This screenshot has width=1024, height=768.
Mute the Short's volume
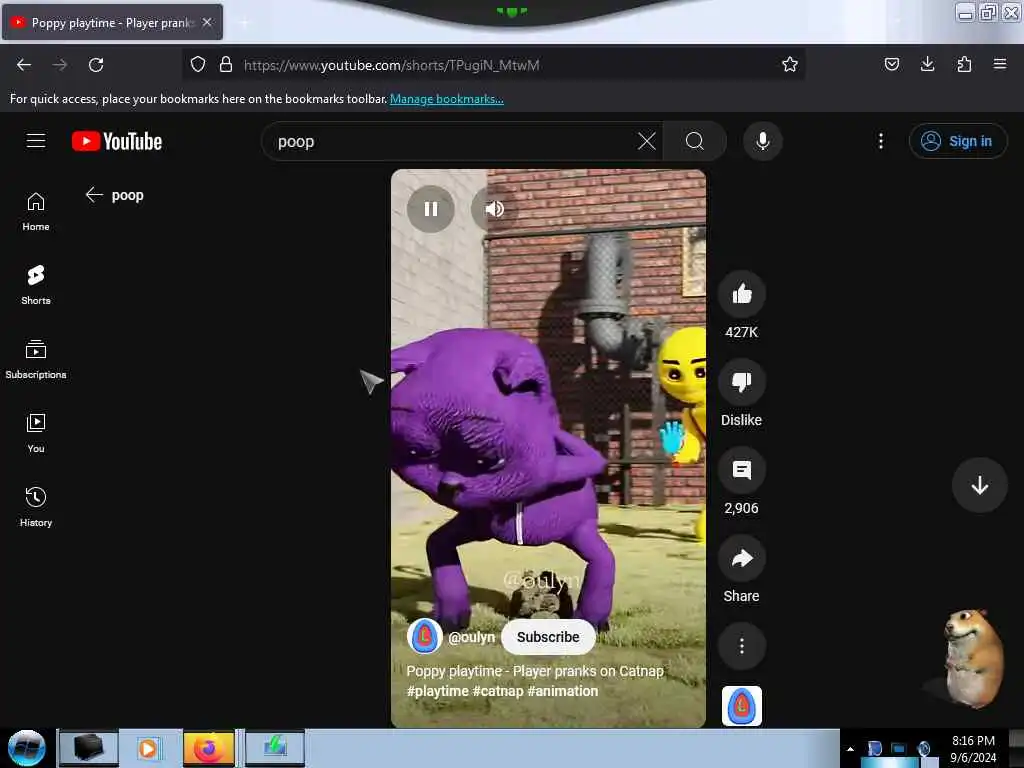pyautogui.click(x=494, y=209)
